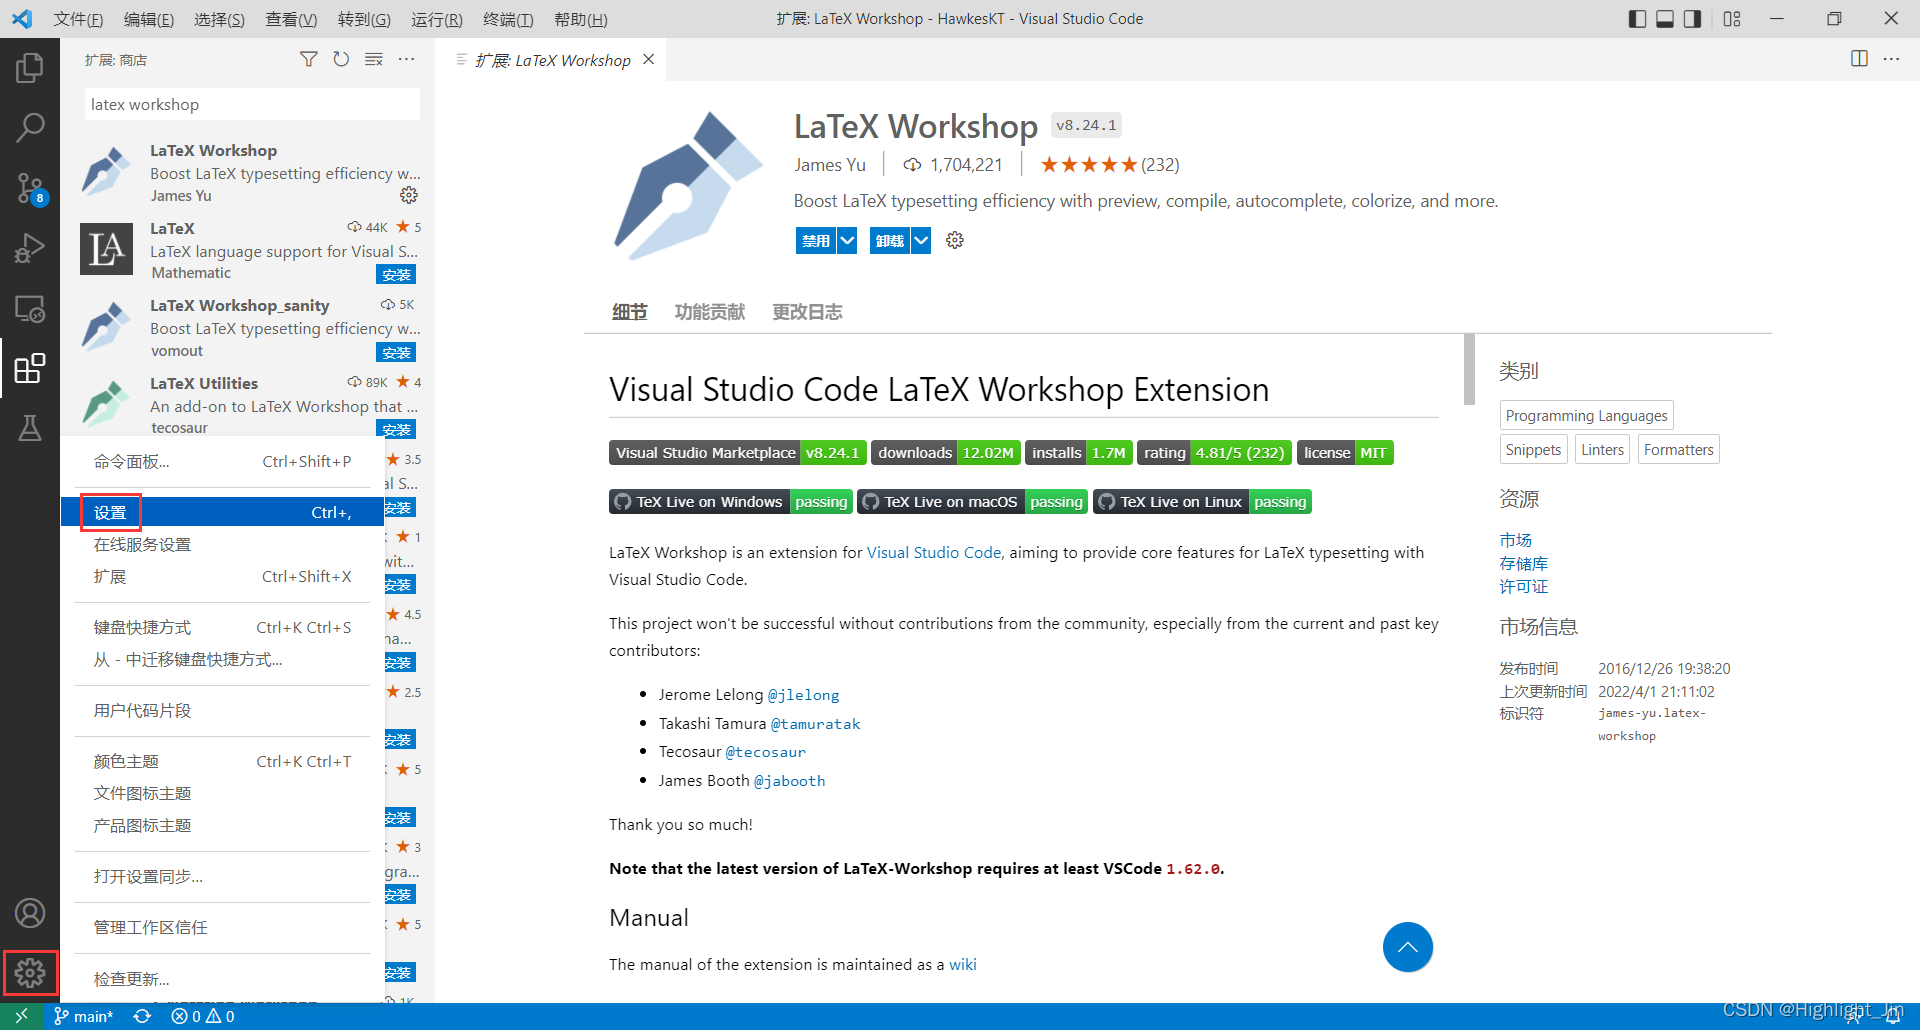Open the 文件(F) menu
This screenshot has height=1030, width=1920.
[x=78, y=19]
